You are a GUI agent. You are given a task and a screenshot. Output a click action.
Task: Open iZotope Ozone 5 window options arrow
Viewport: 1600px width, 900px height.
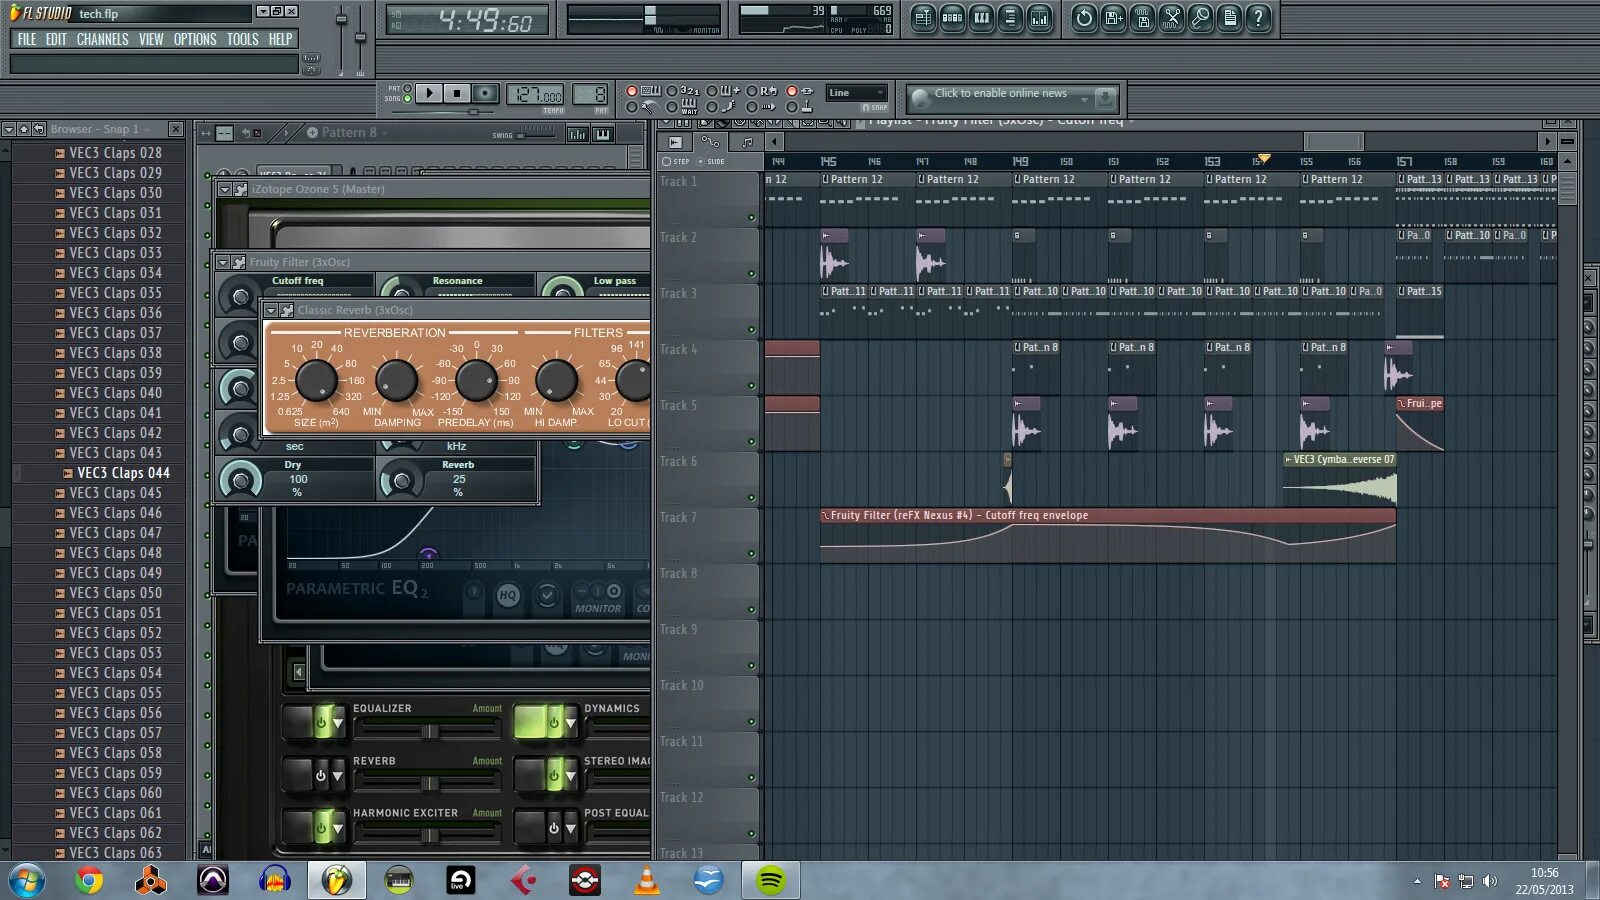(x=225, y=189)
